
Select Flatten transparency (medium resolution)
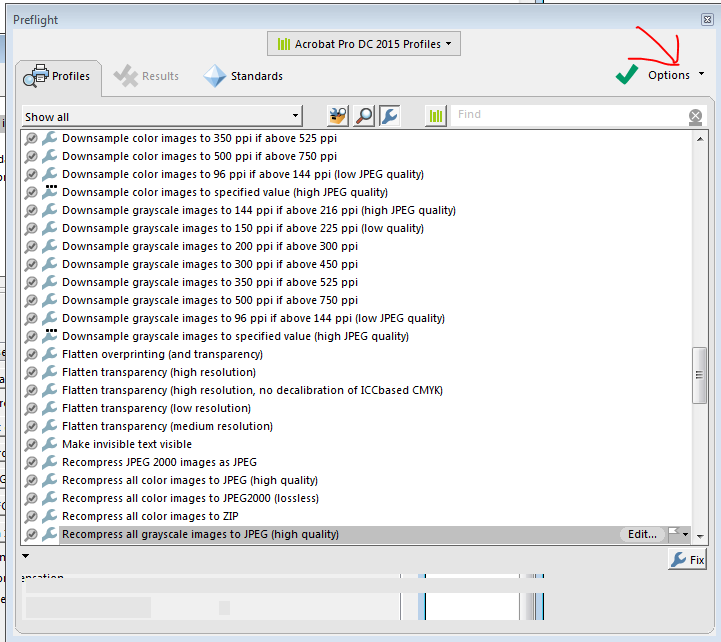coord(167,426)
